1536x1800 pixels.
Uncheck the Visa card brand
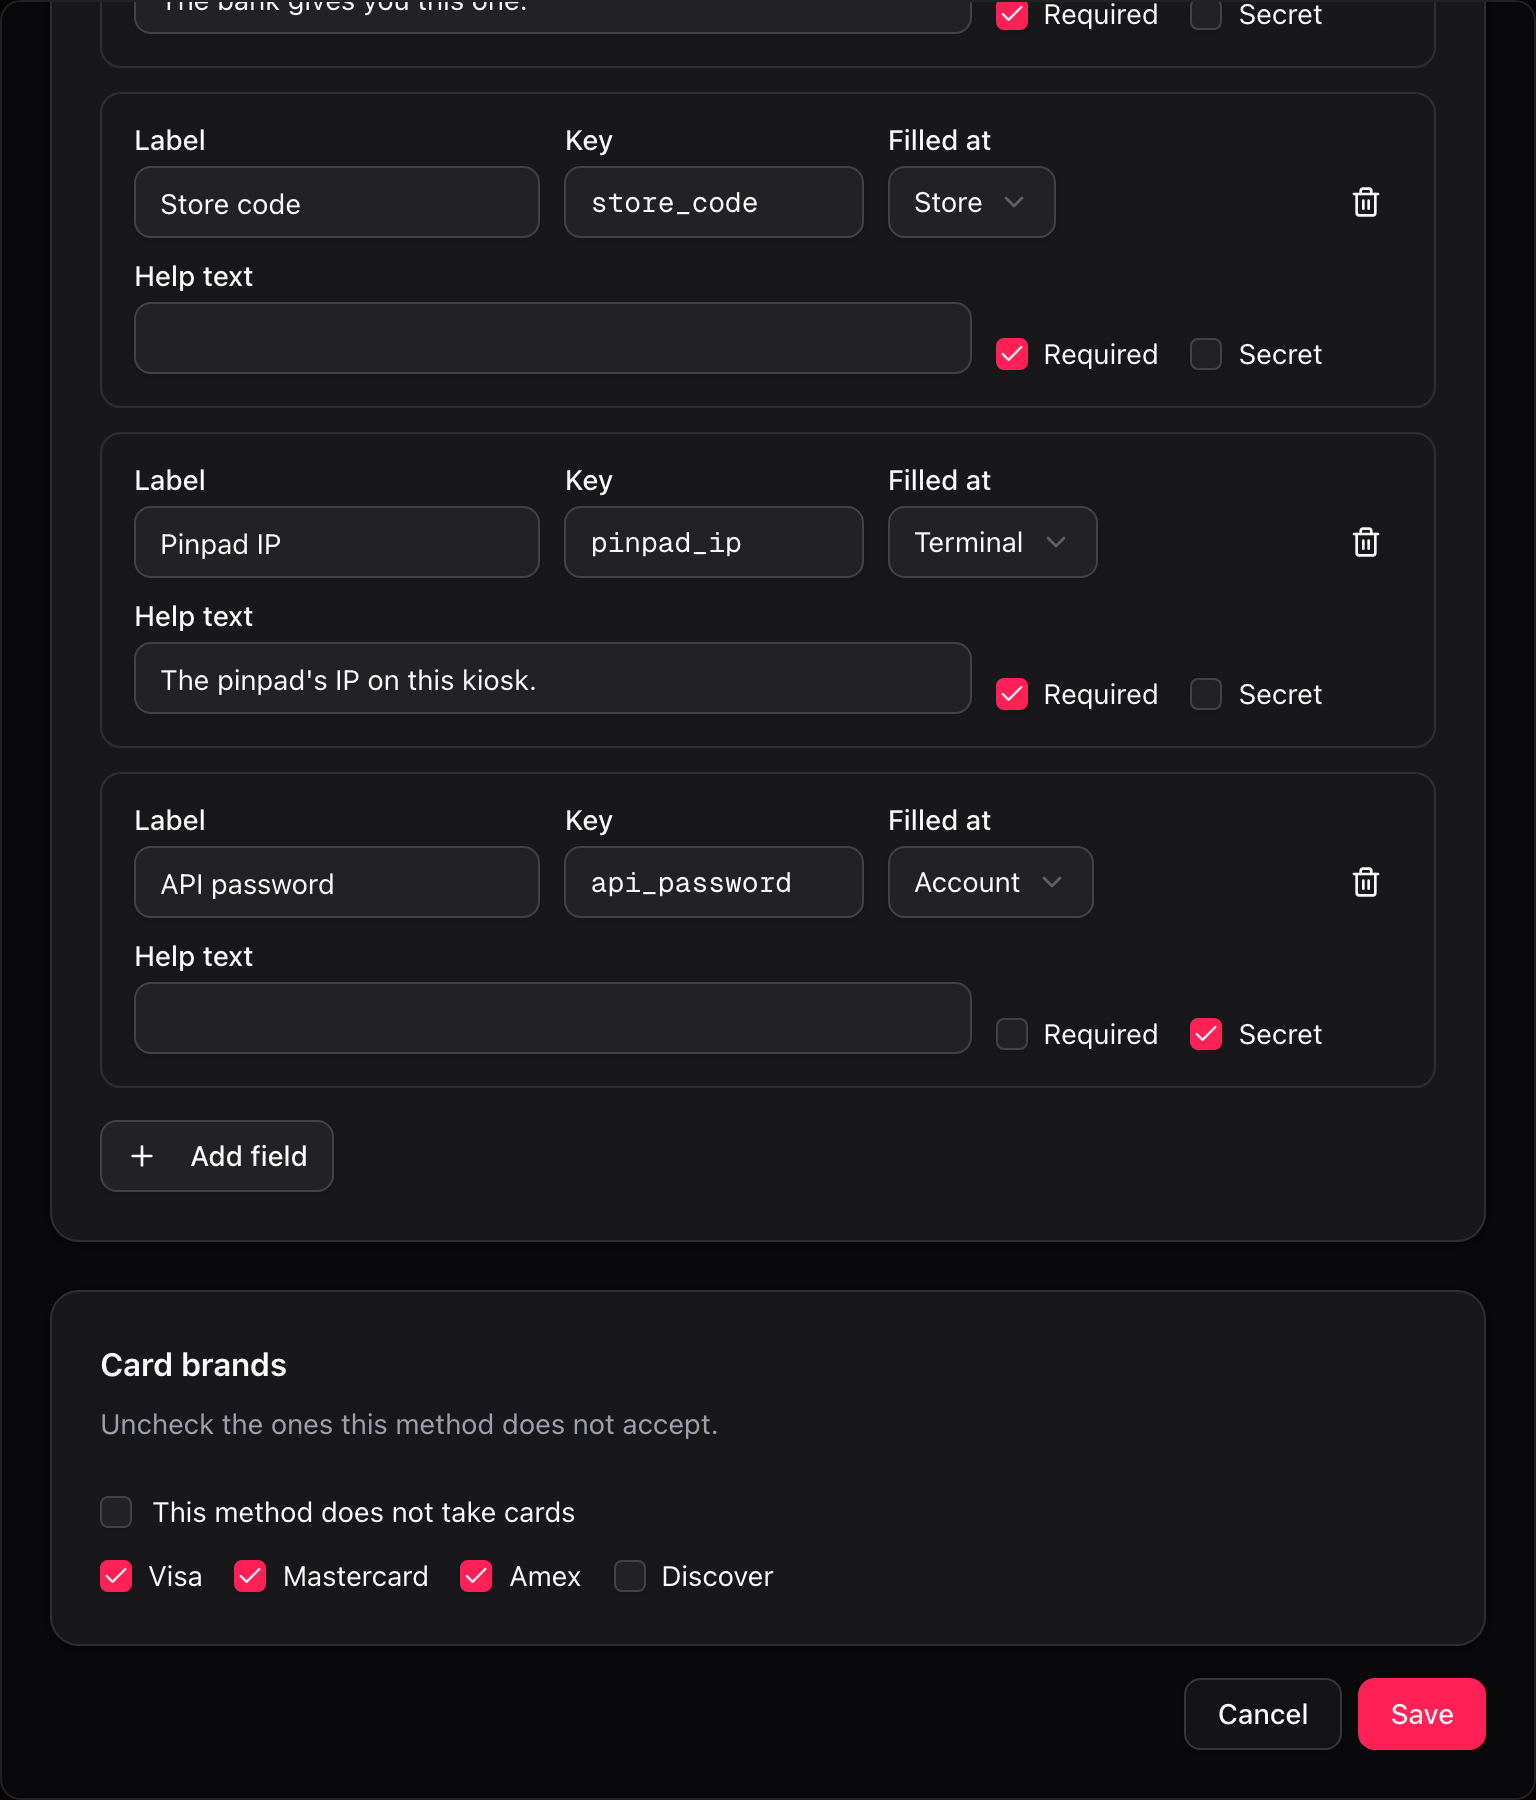click(x=116, y=1576)
